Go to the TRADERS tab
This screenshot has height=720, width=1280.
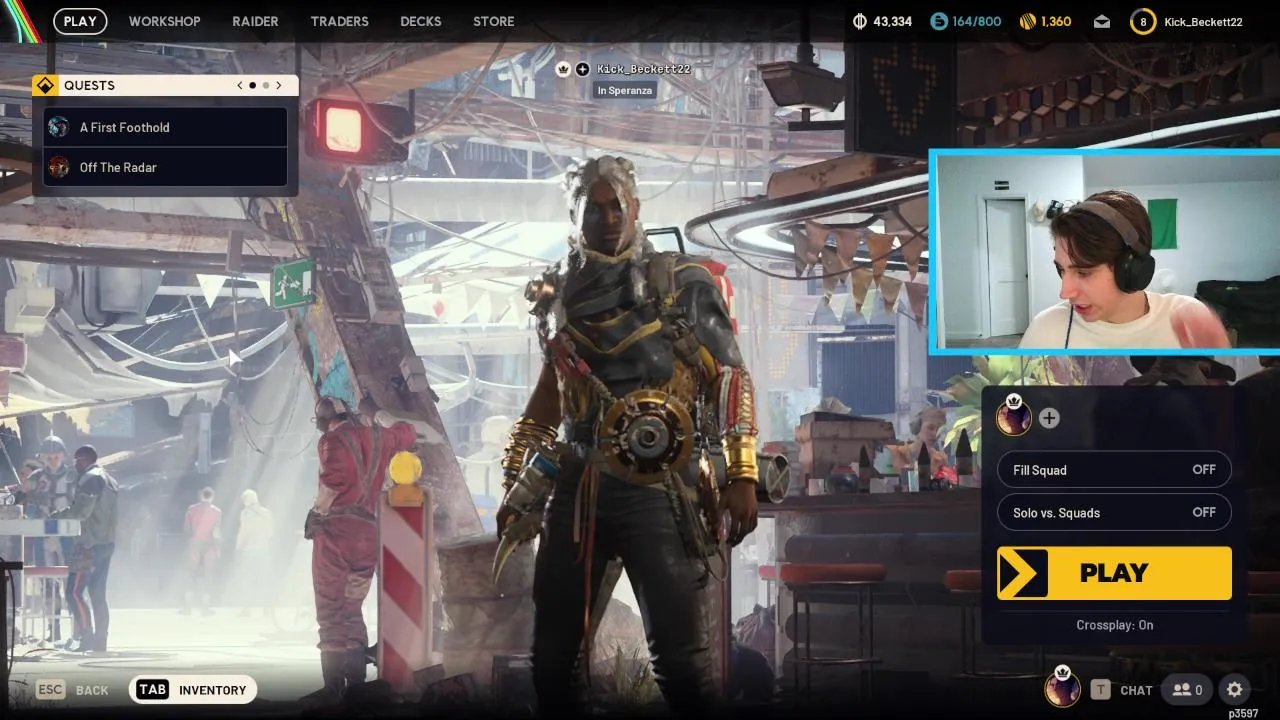339,21
